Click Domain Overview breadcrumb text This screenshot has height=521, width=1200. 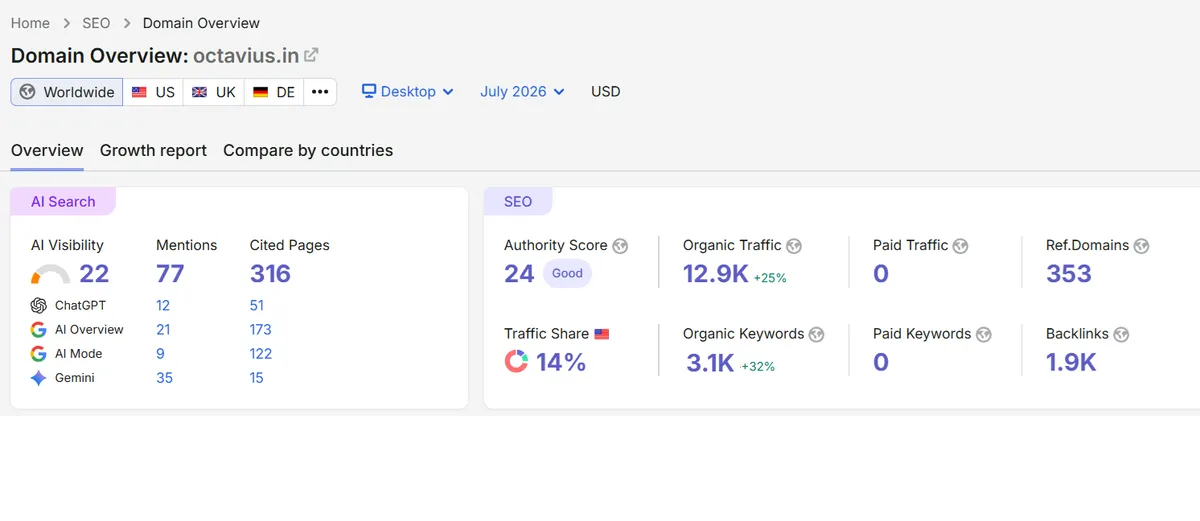201,23
